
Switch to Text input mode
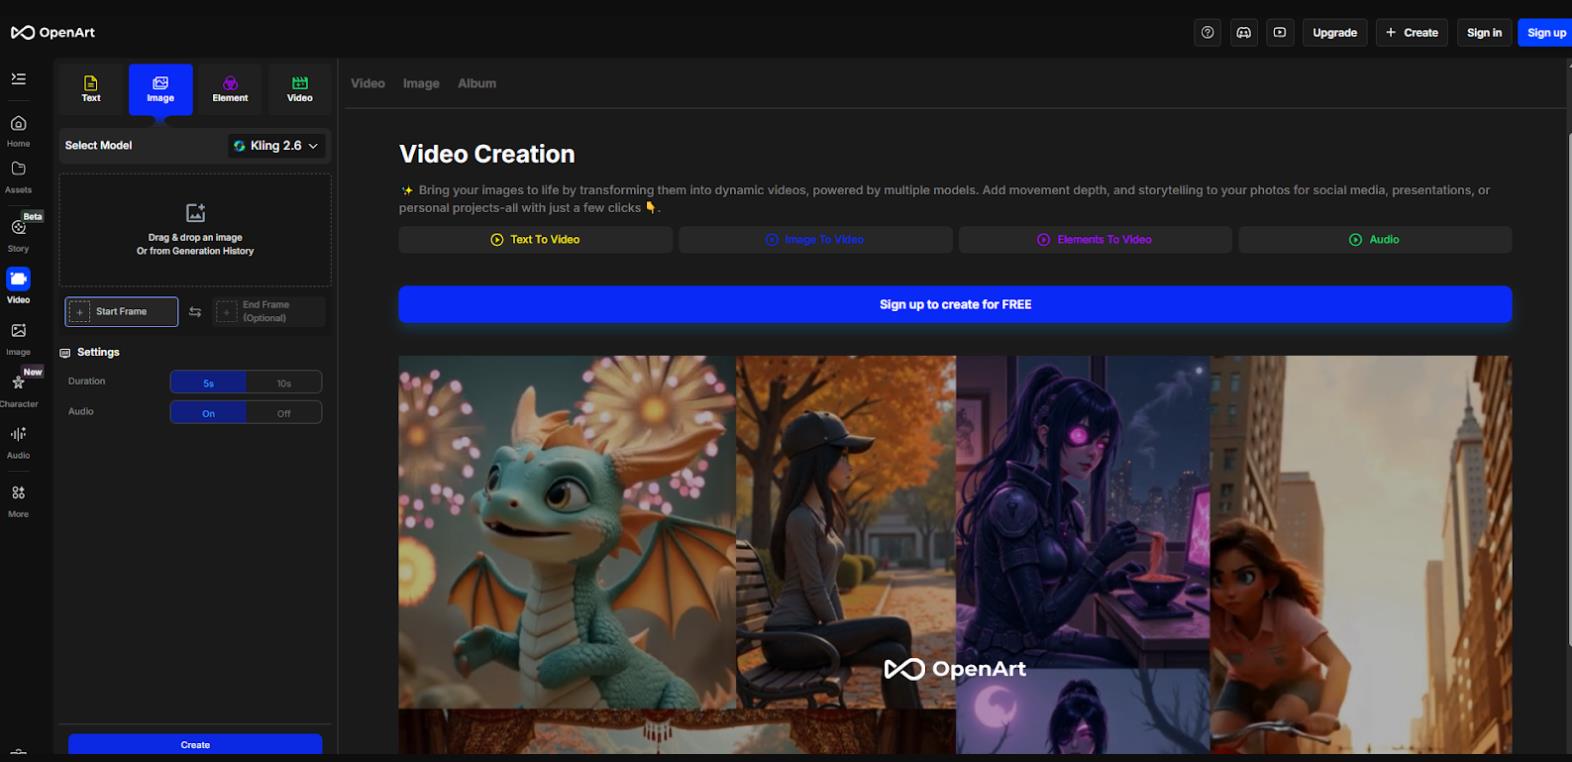(91, 89)
